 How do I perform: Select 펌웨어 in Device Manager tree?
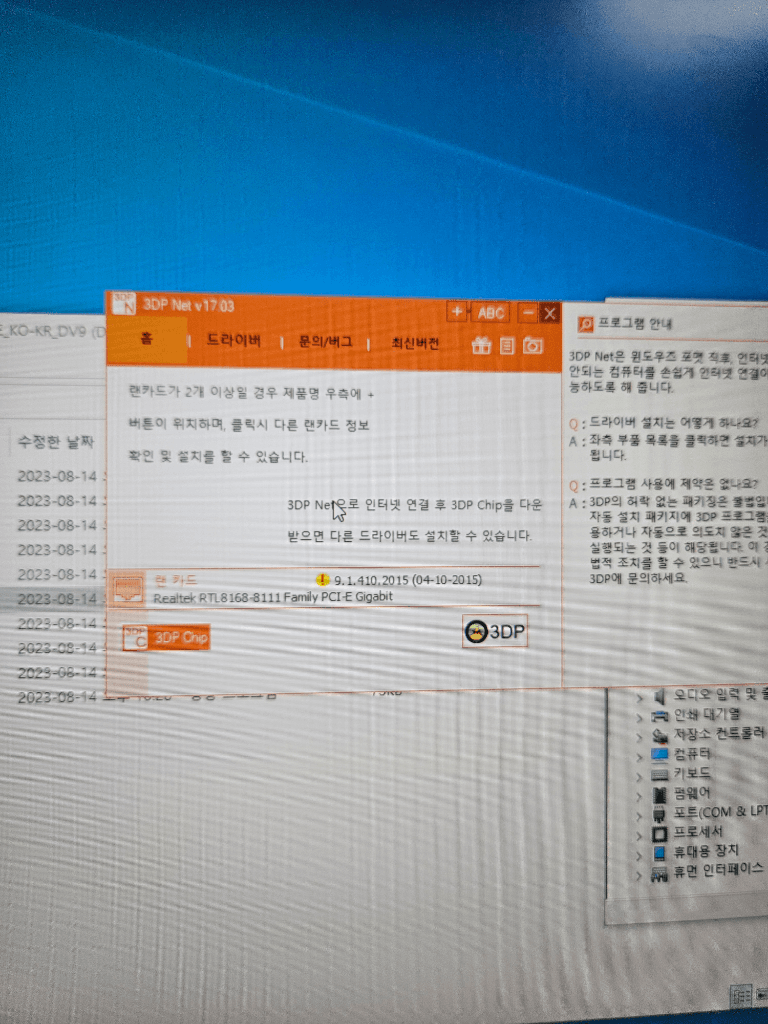pyautogui.click(x=692, y=793)
